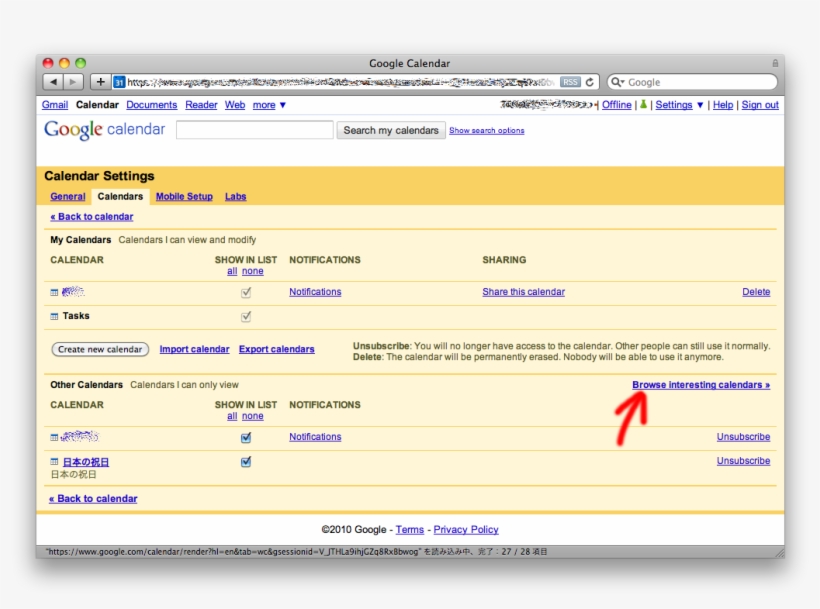The height and width of the screenshot is (609, 820).
Task: Click the Export calendars link
Action: point(277,349)
